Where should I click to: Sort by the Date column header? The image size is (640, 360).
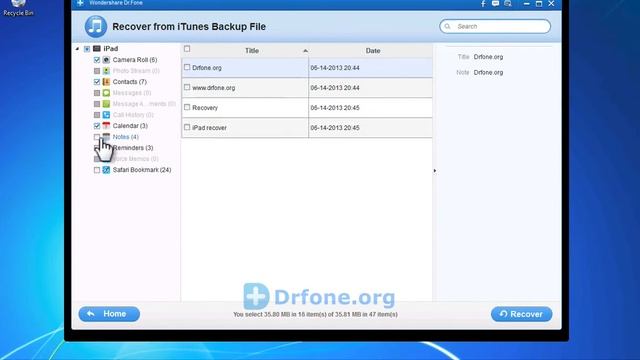pyautogui.click(x=373, y=51)
